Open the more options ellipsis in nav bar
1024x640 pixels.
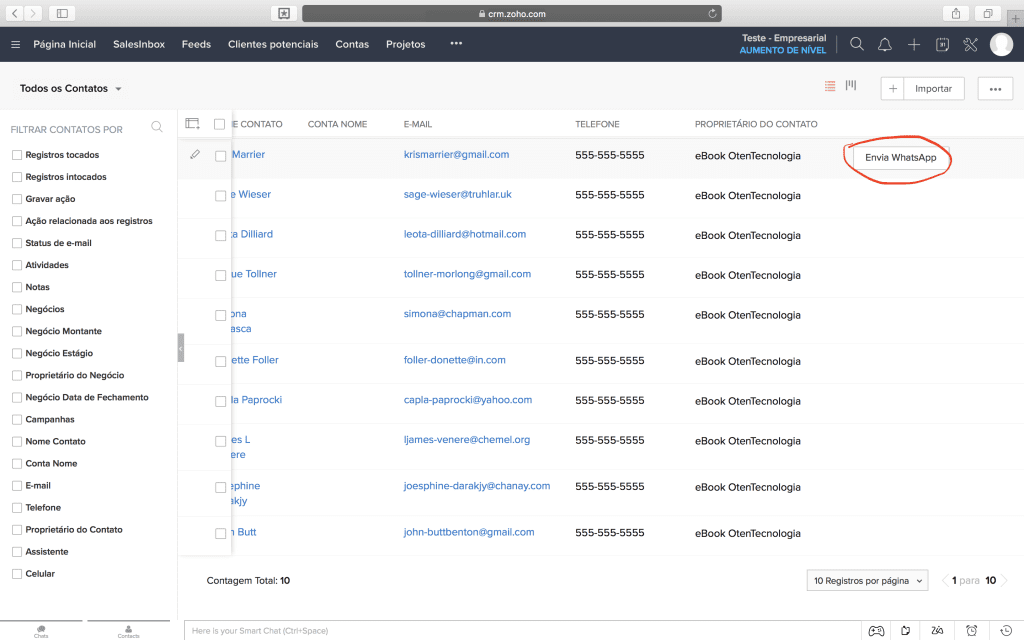(456, 44)
